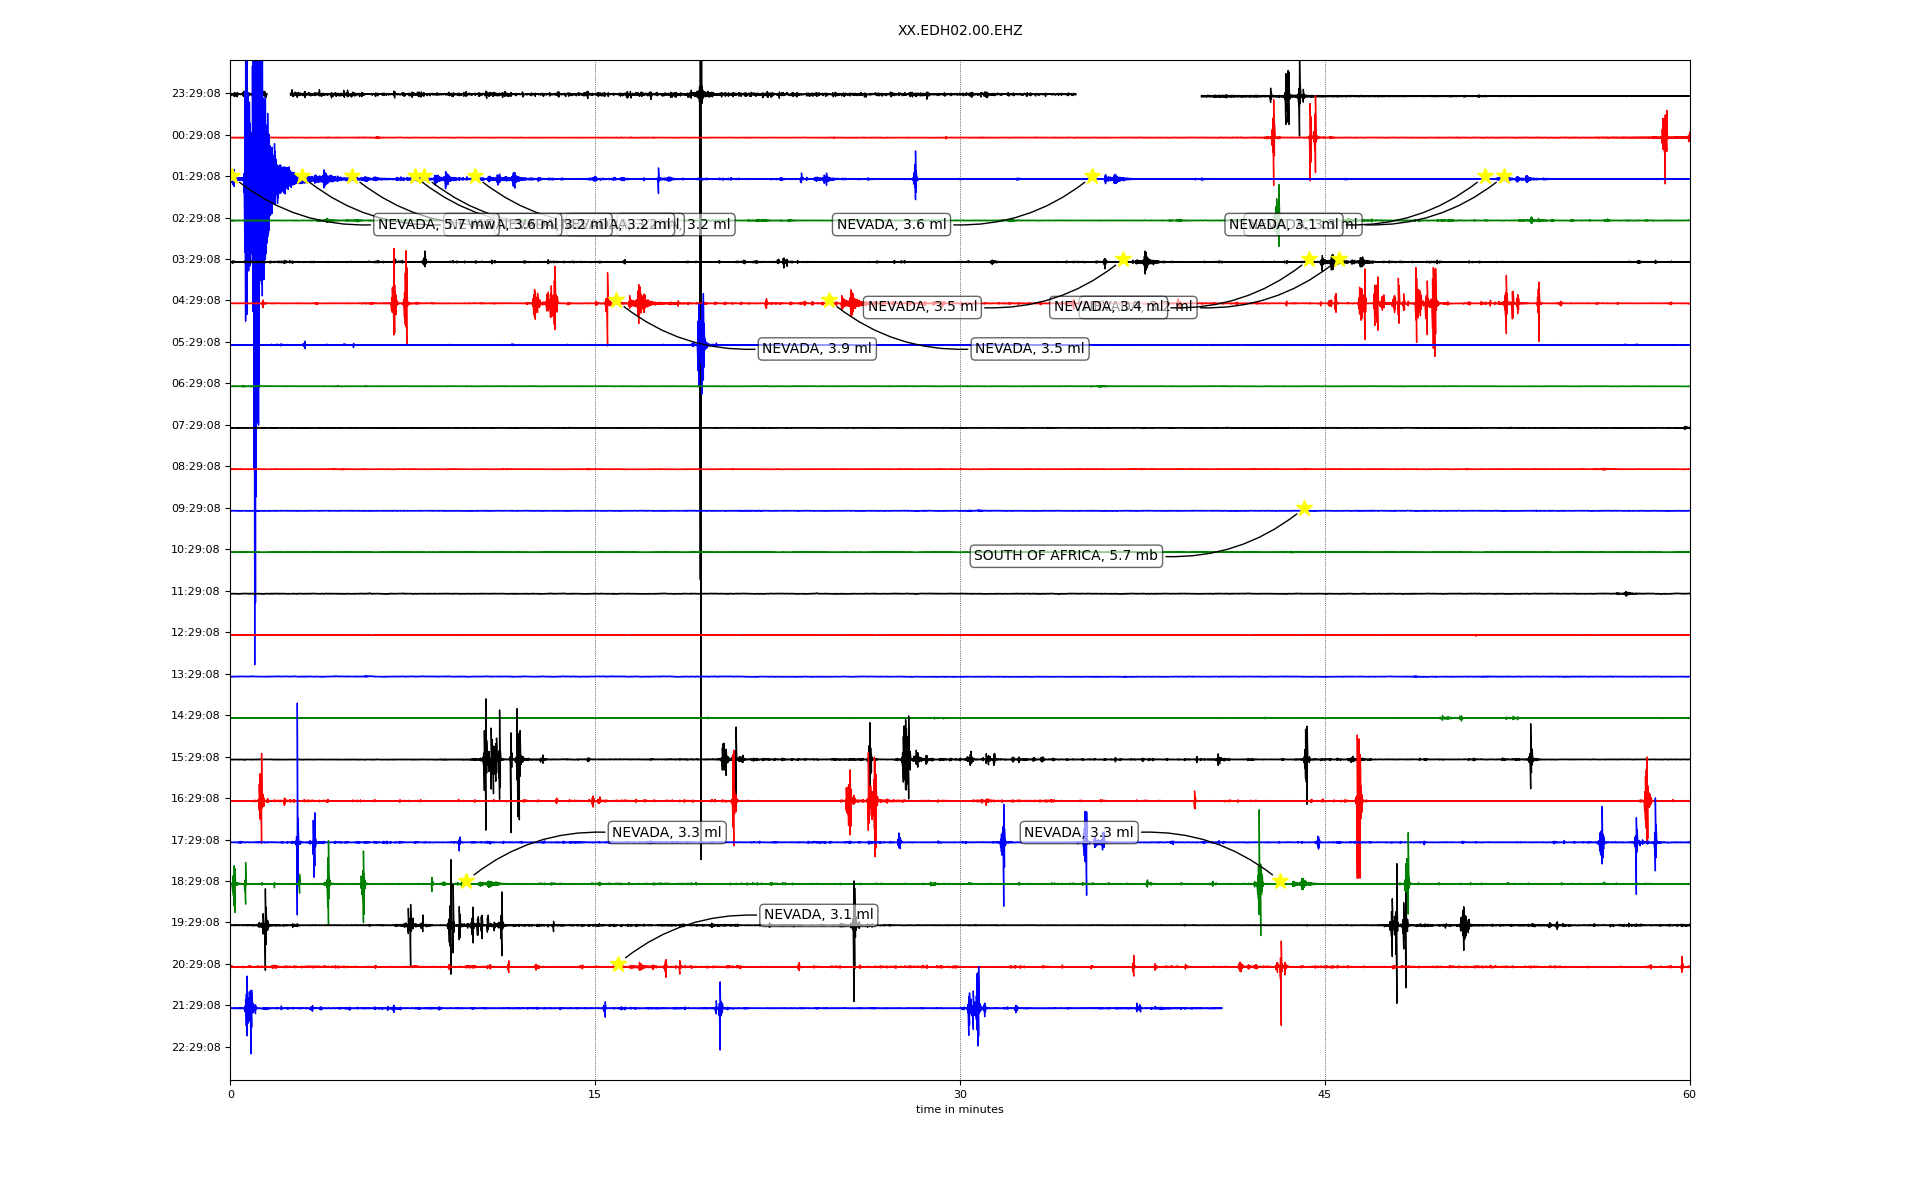Click the 30 tick label on the x-axis

[x=960, y=1094]
